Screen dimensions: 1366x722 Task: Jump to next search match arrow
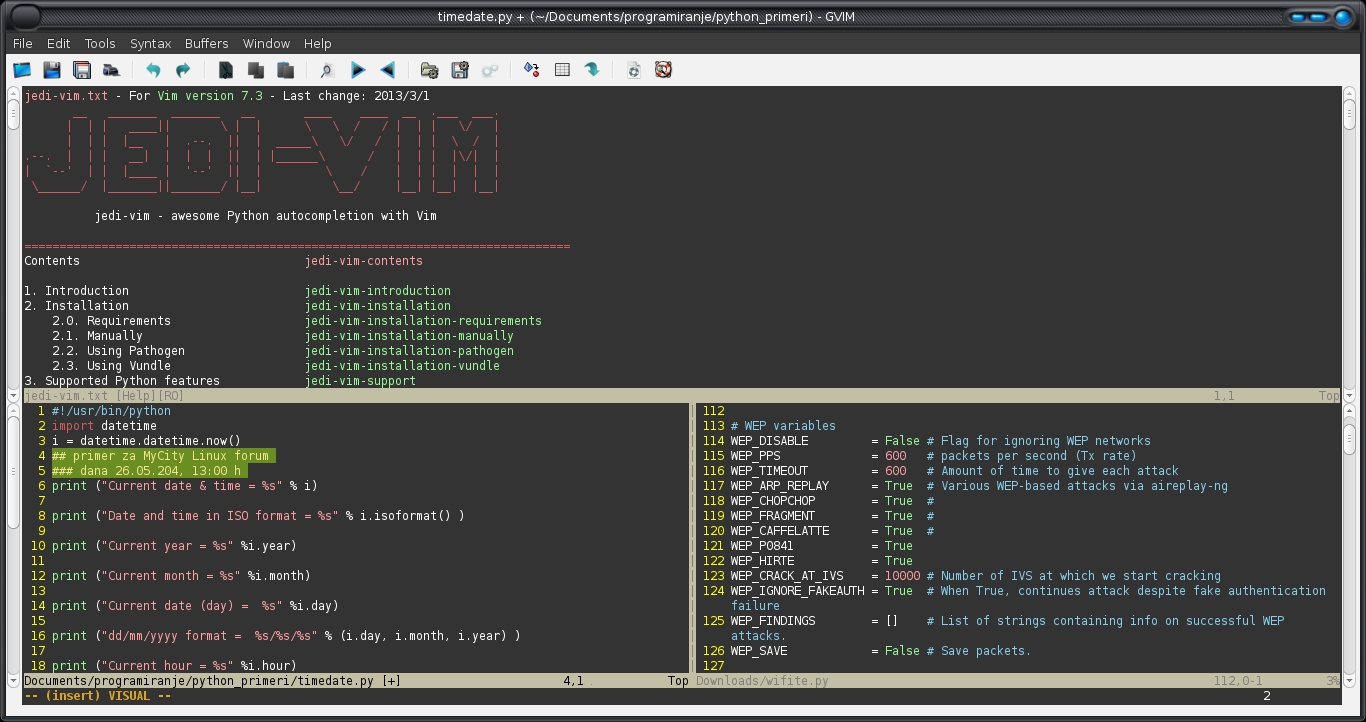[x=358, y=70]
